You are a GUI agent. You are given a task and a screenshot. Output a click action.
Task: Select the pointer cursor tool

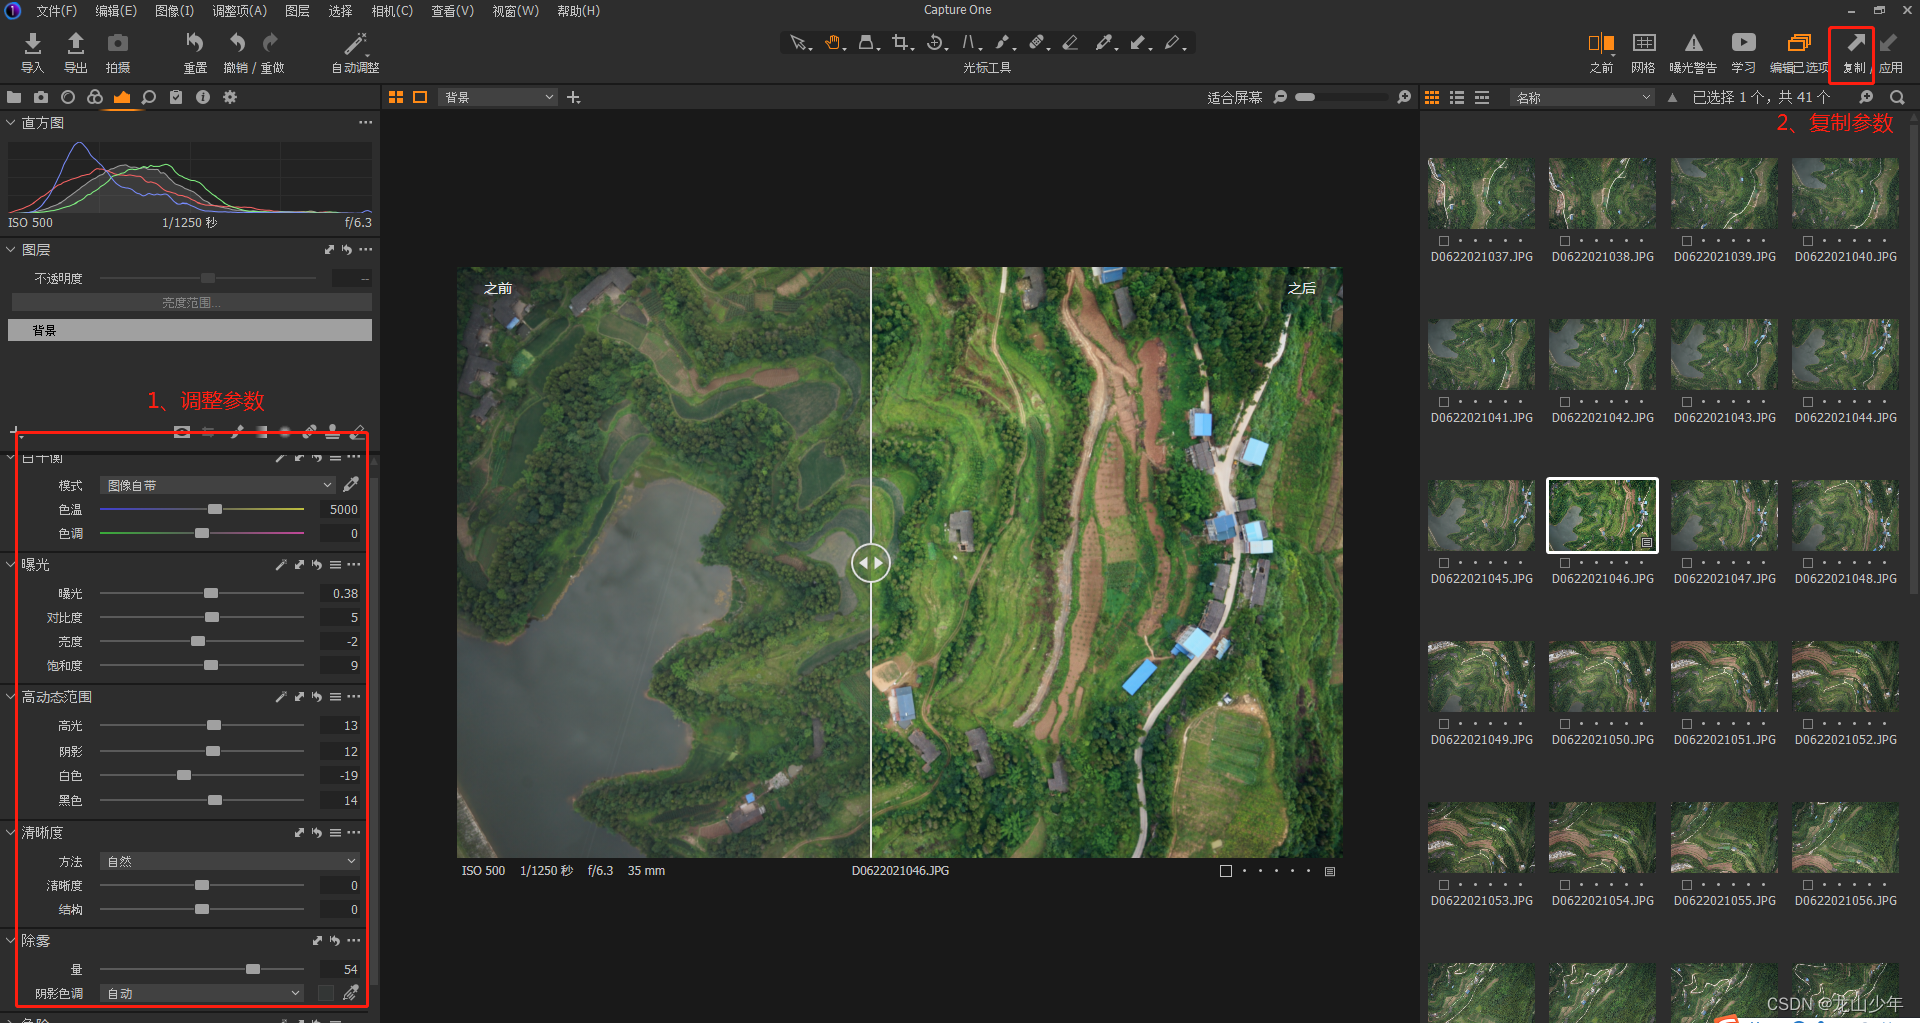click(799, 43)
